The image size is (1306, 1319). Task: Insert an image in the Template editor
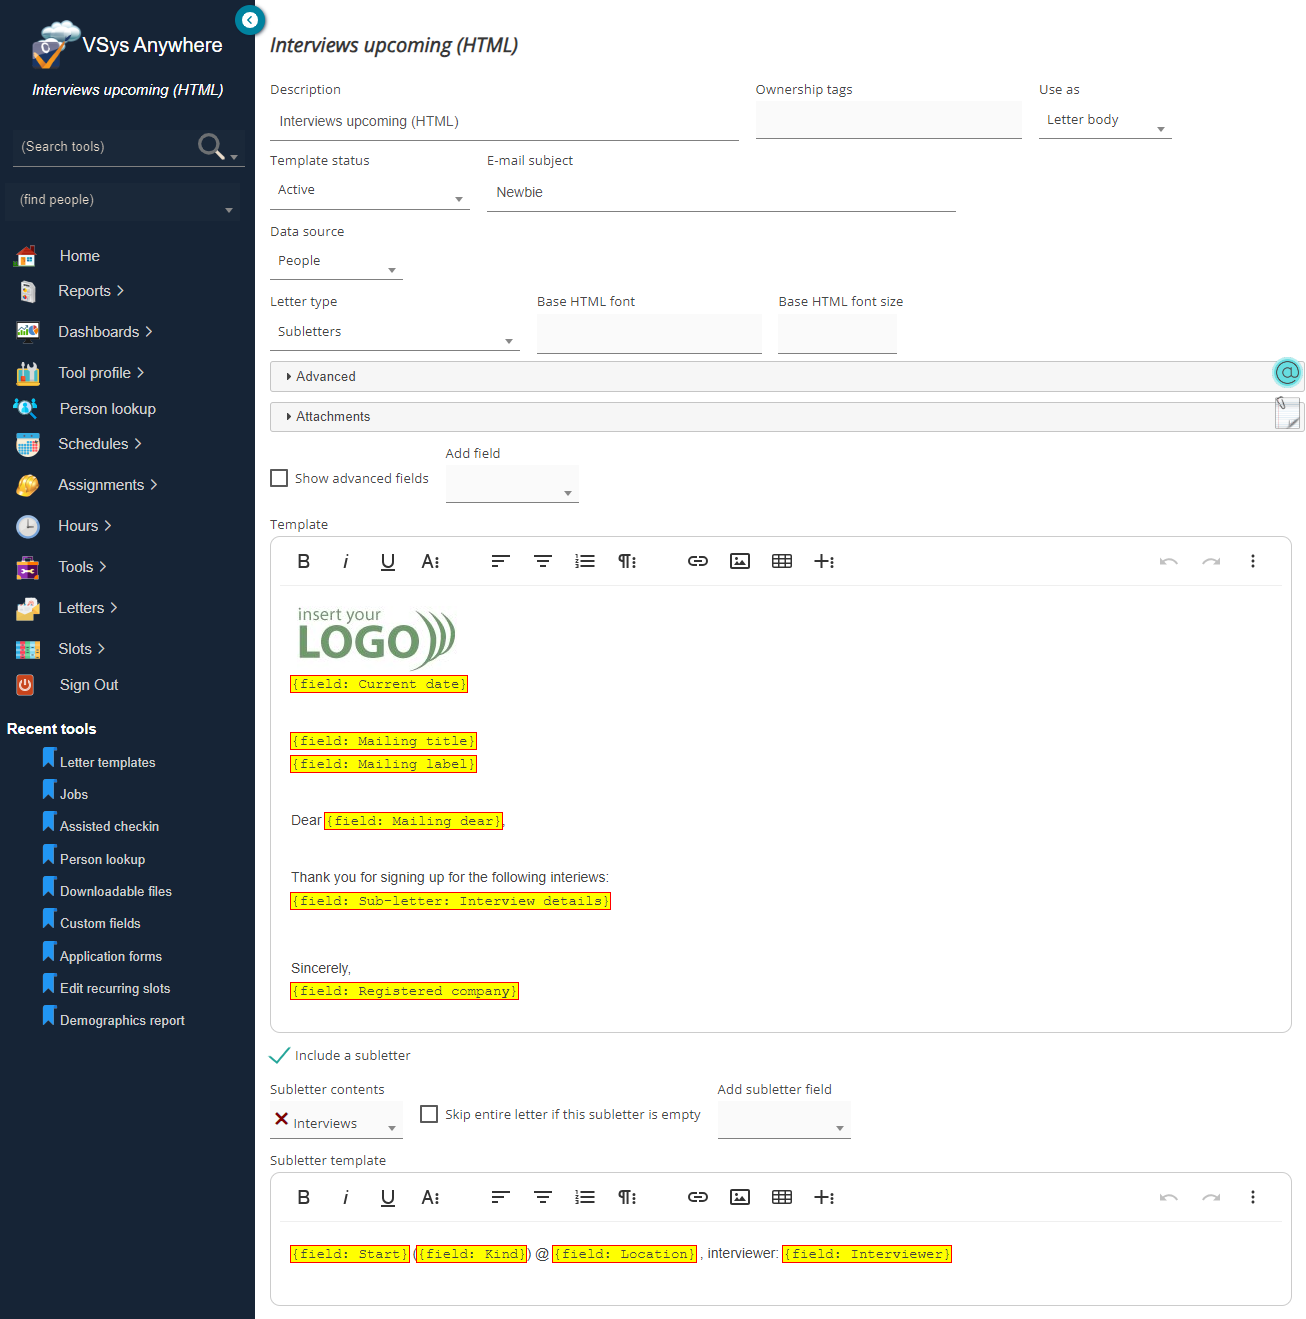[740, 562]
